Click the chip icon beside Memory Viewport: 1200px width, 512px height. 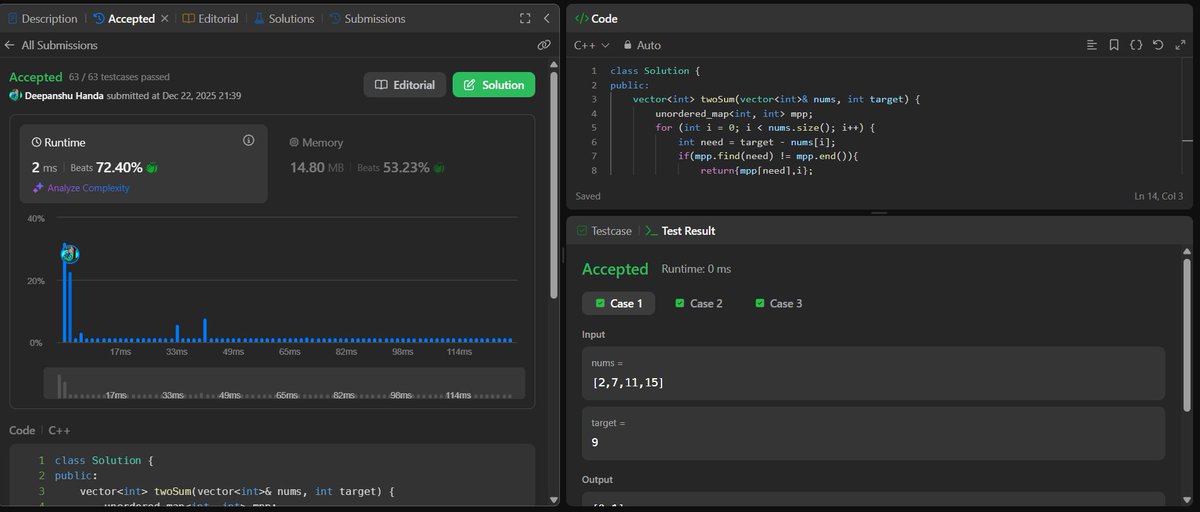(294, 143)
